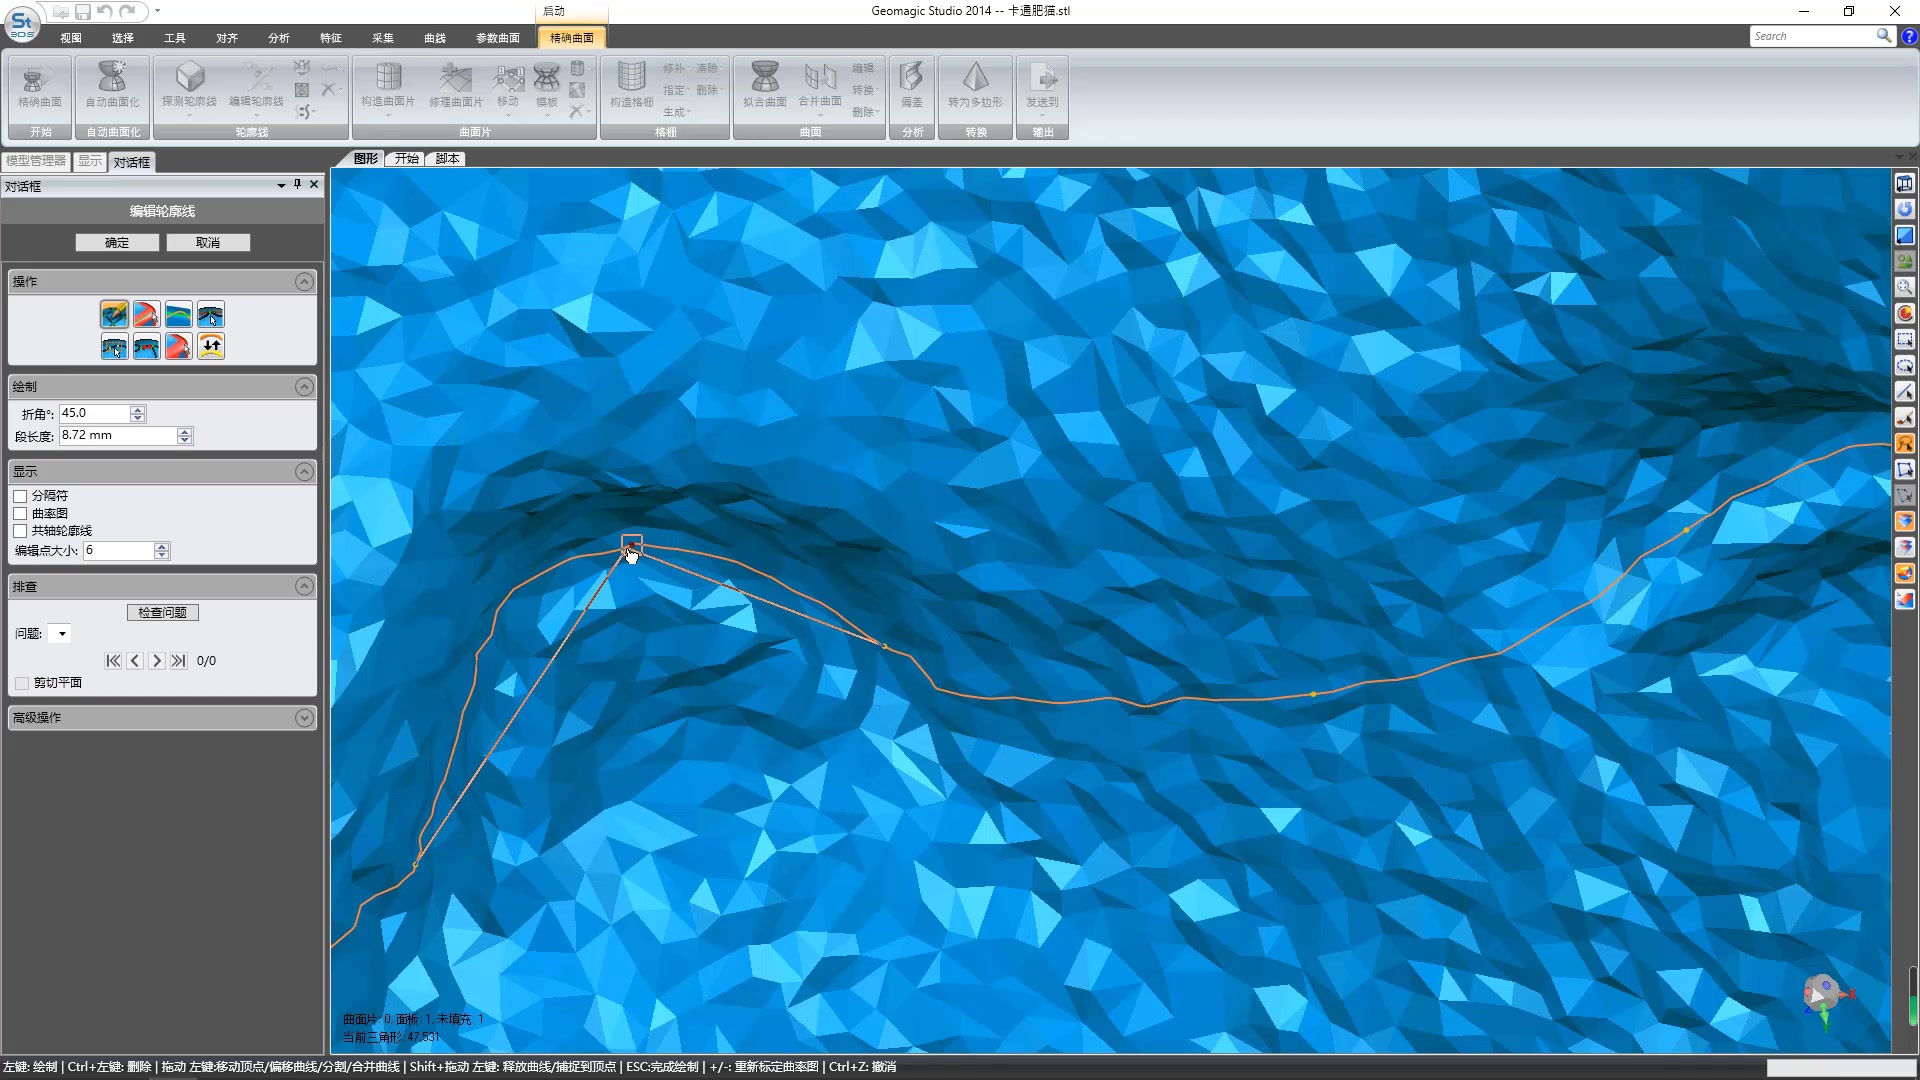This screenshot has width=1920, height=1080.
Task: Click the 自动曲面化 ribbon icon
Action: coord(113,84)
